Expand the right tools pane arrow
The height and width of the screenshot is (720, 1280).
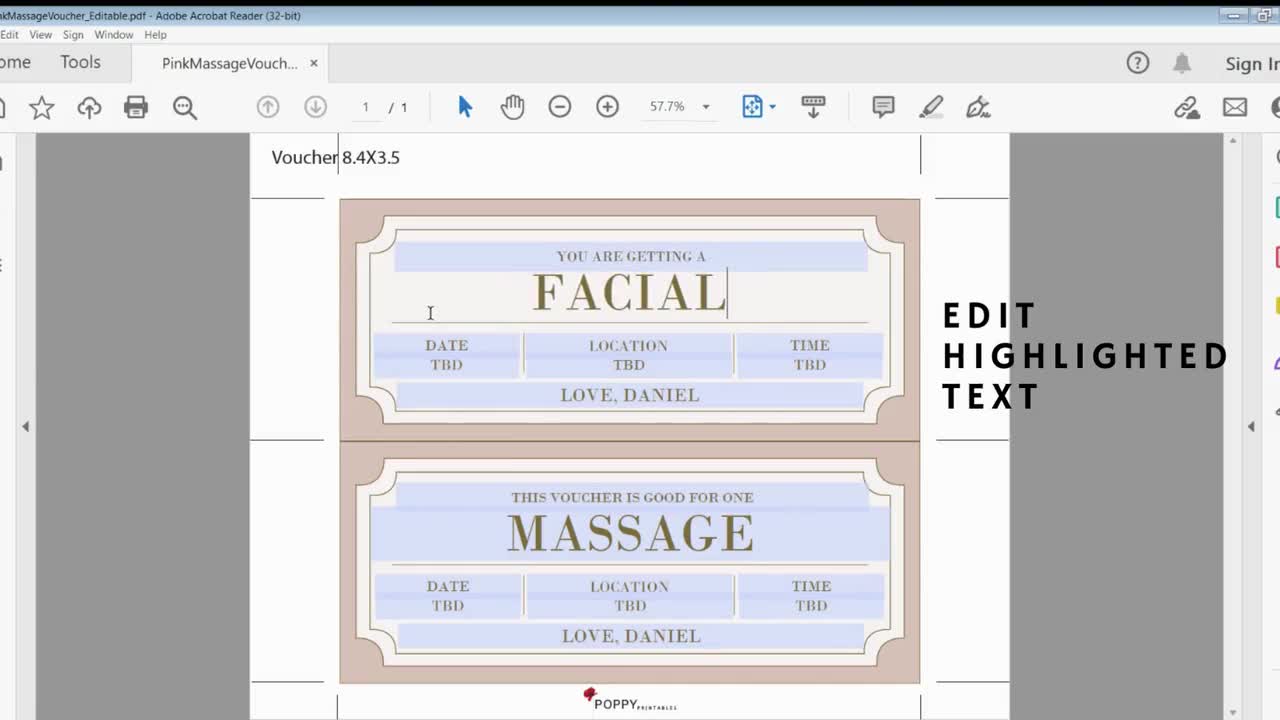click(1251, 427)
